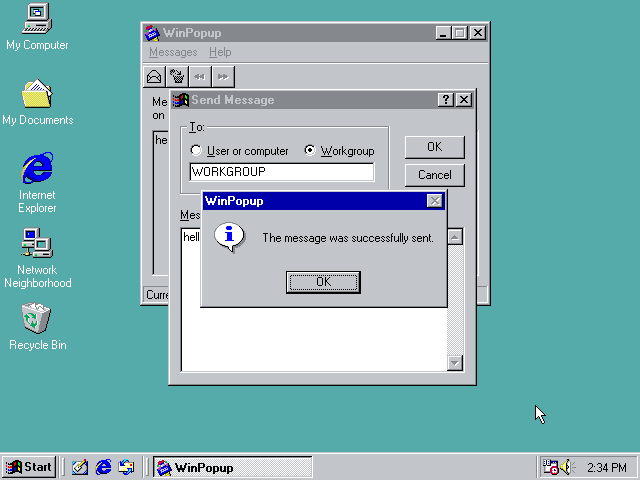
Task: Click the WinPopup title bar app icon
Action: coord(152,33)
